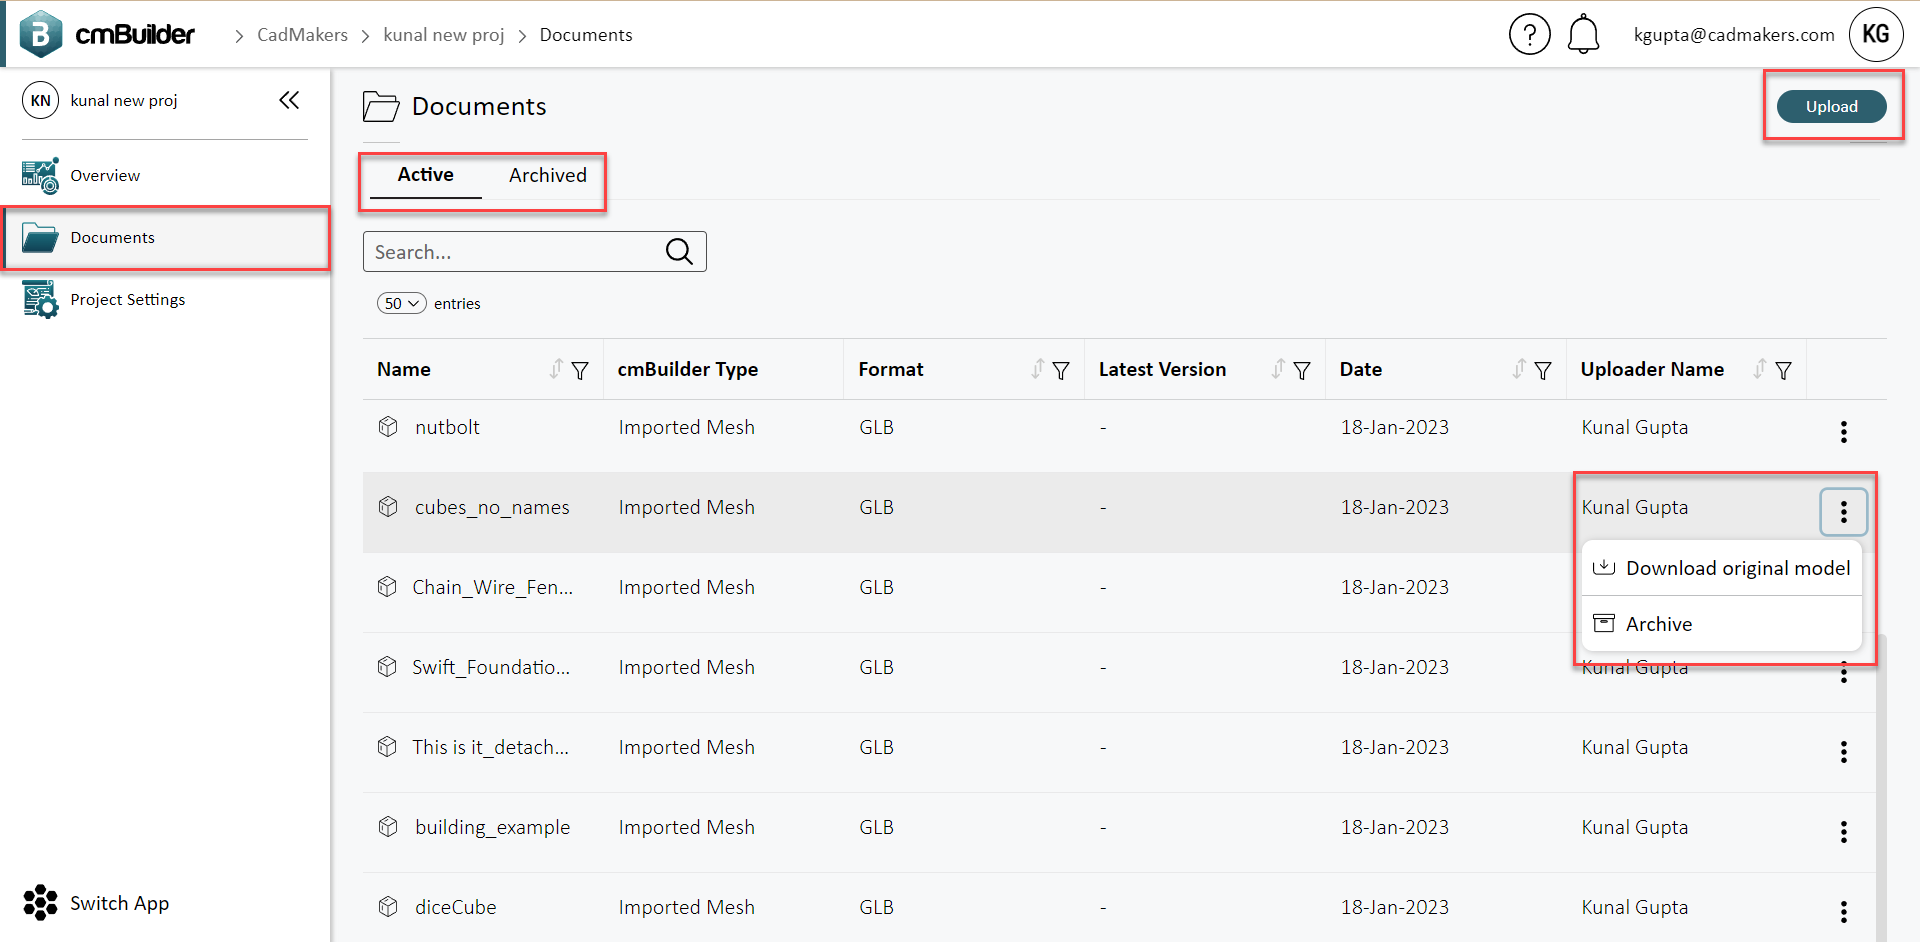Click the diceCube file name
The image size is (1920, 942).
[456, 907]
